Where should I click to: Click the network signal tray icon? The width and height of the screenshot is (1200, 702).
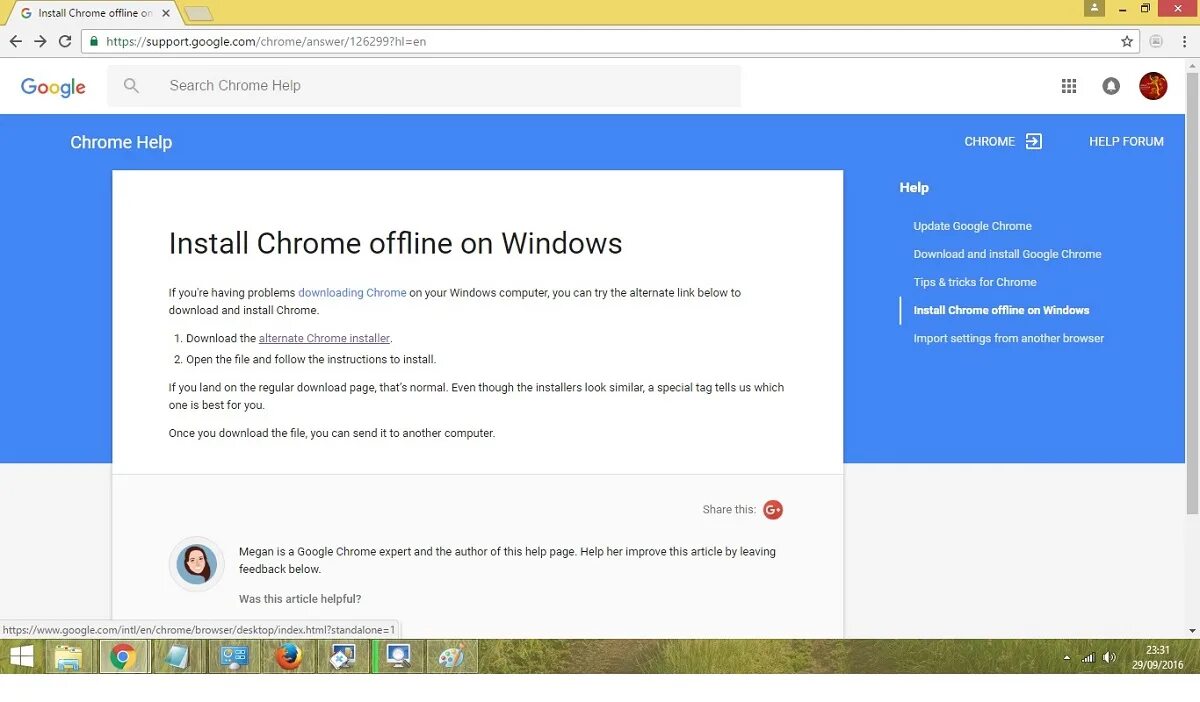1088,657
